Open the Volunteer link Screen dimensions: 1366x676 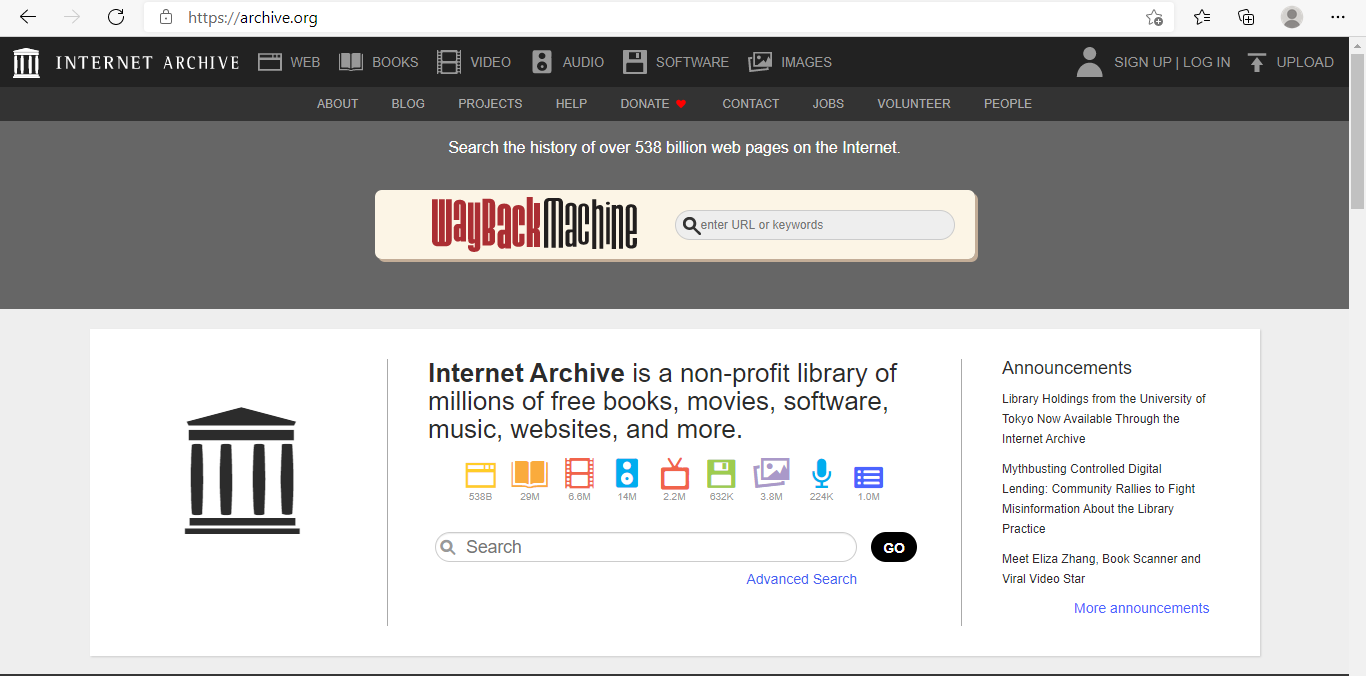(x=914, y=104)
